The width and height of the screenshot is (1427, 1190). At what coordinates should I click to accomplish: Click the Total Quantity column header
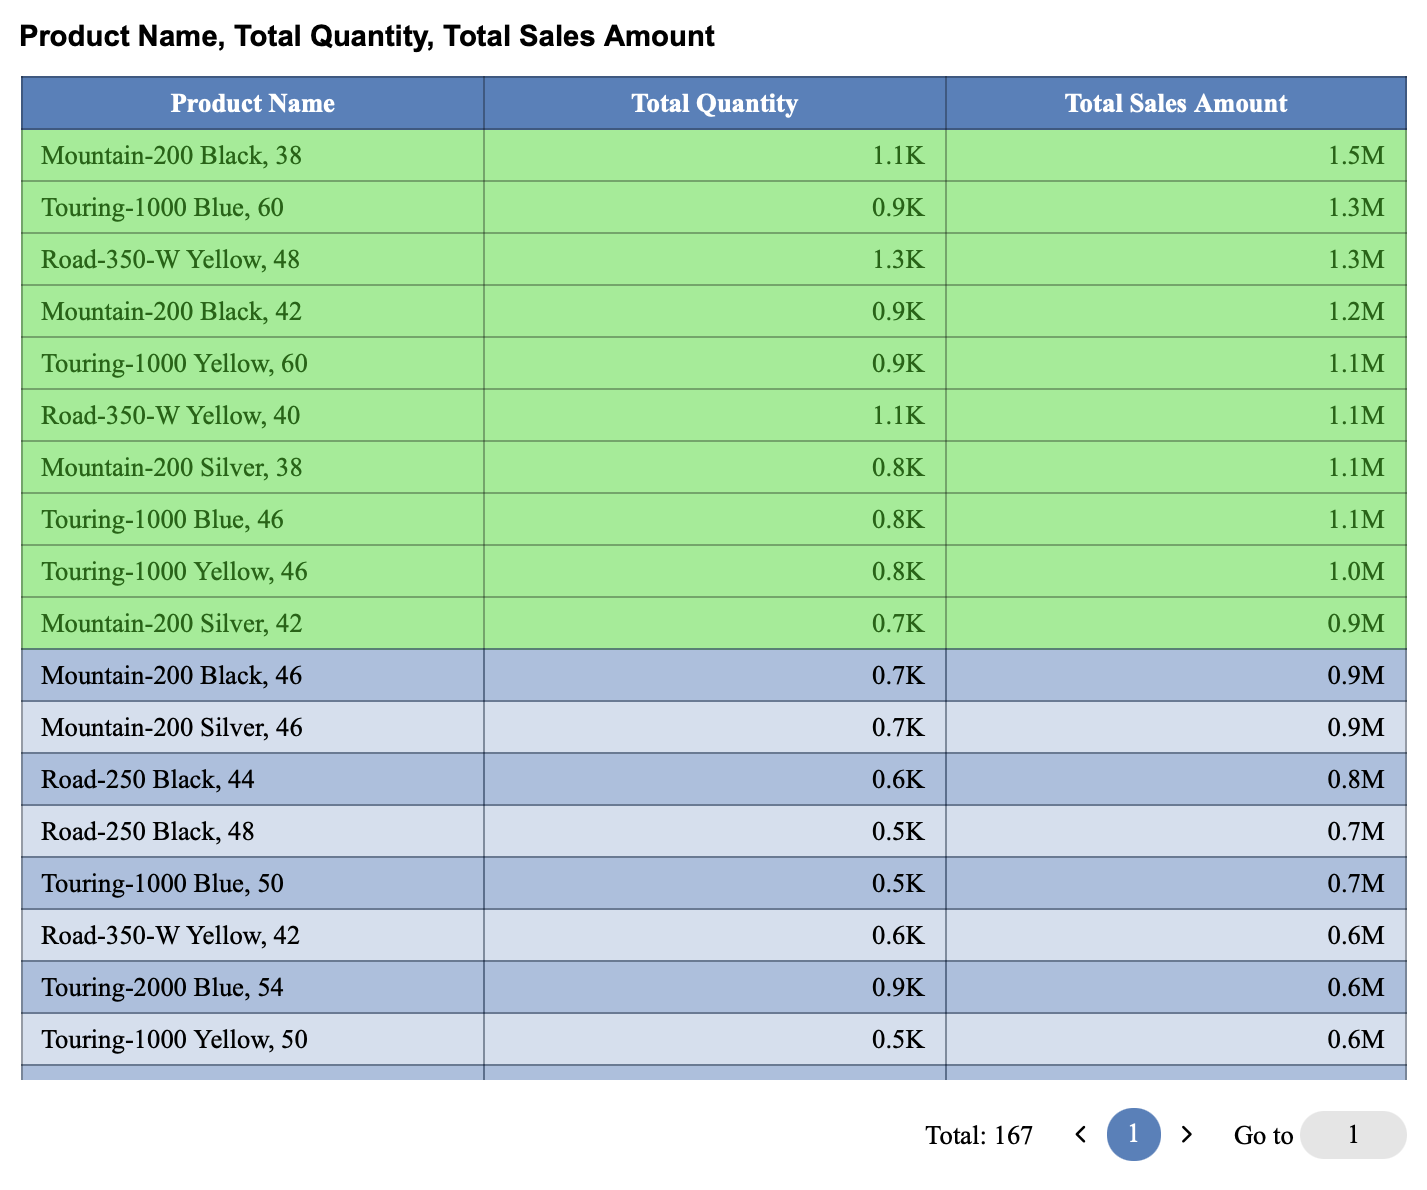click(714, 103)
